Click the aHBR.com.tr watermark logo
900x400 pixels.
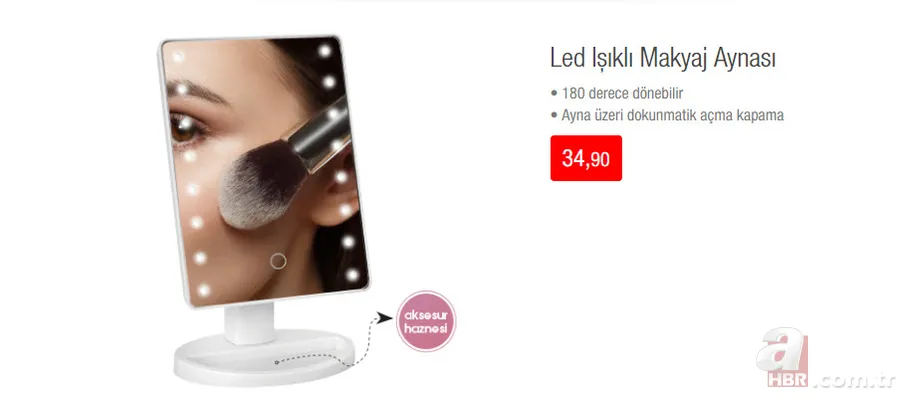tap(825, 359)
